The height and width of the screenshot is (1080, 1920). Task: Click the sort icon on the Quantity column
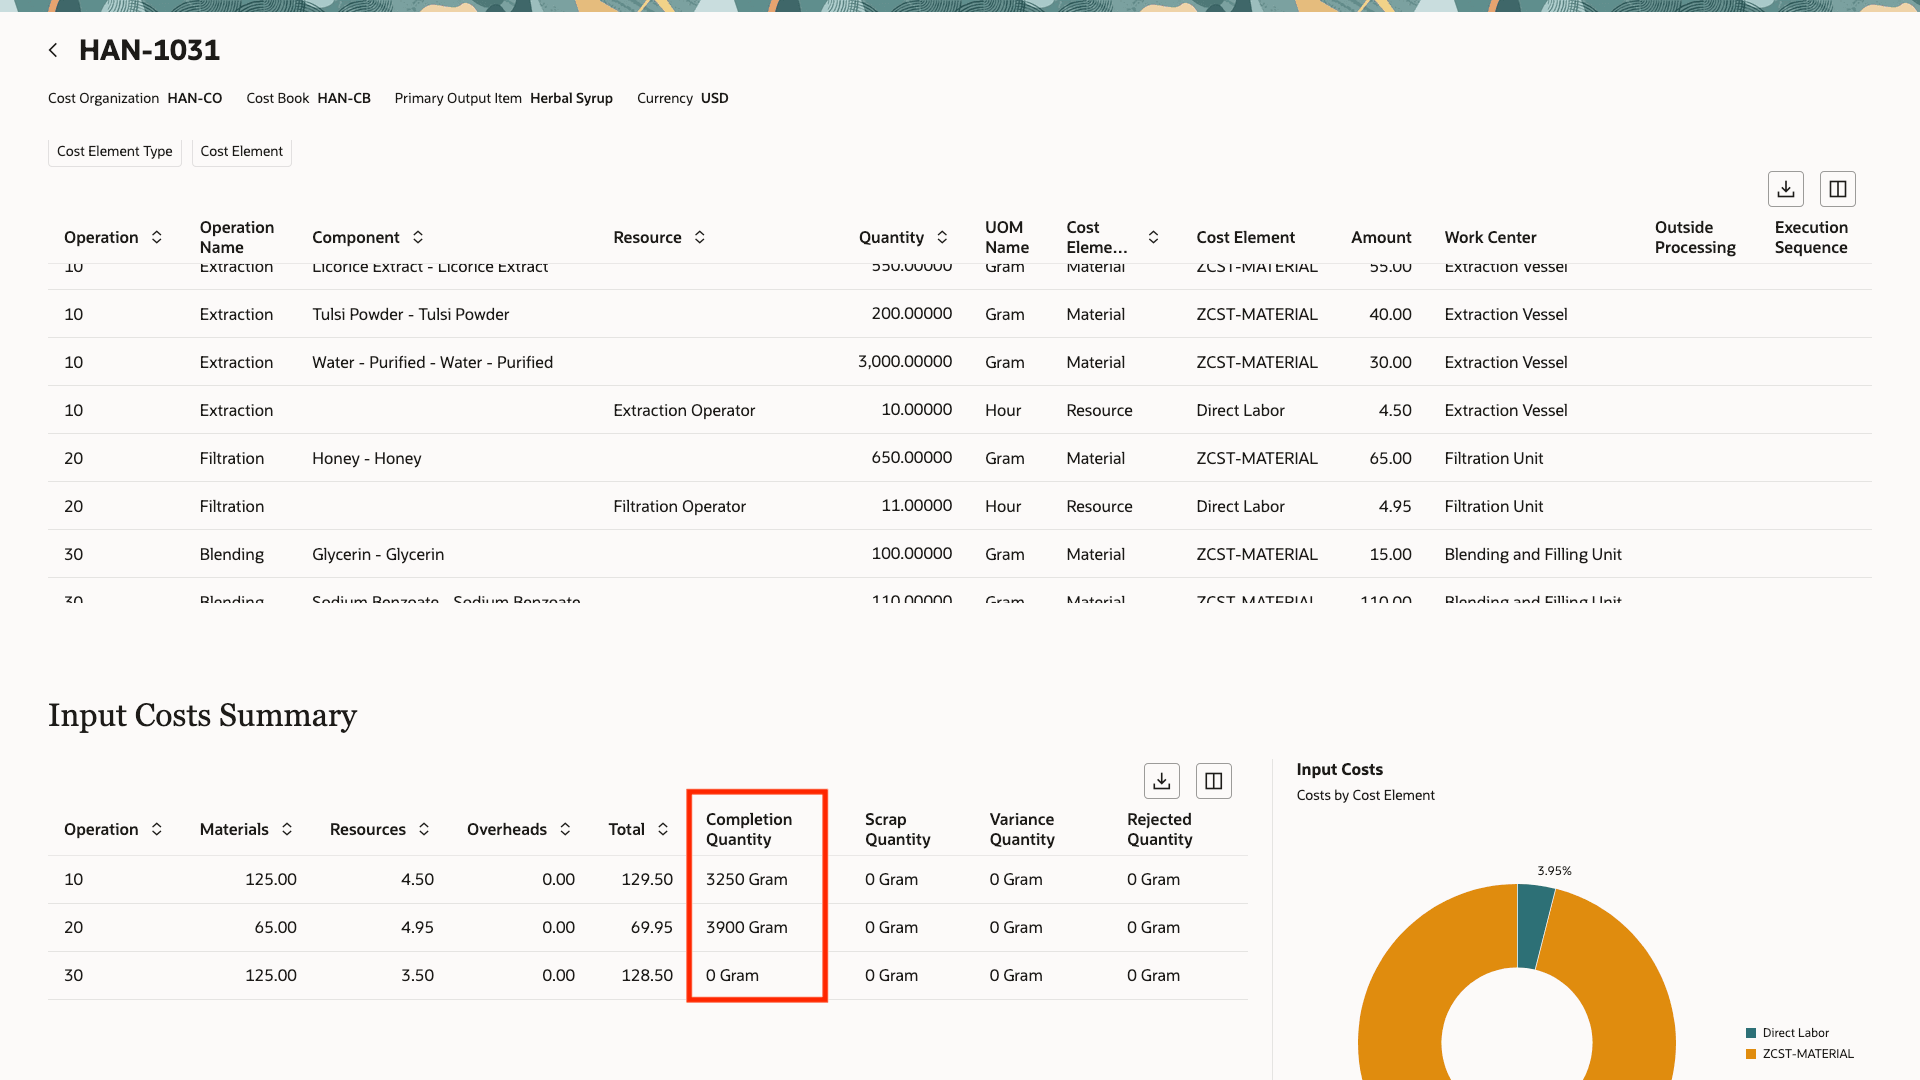click(x=941, y=237)
